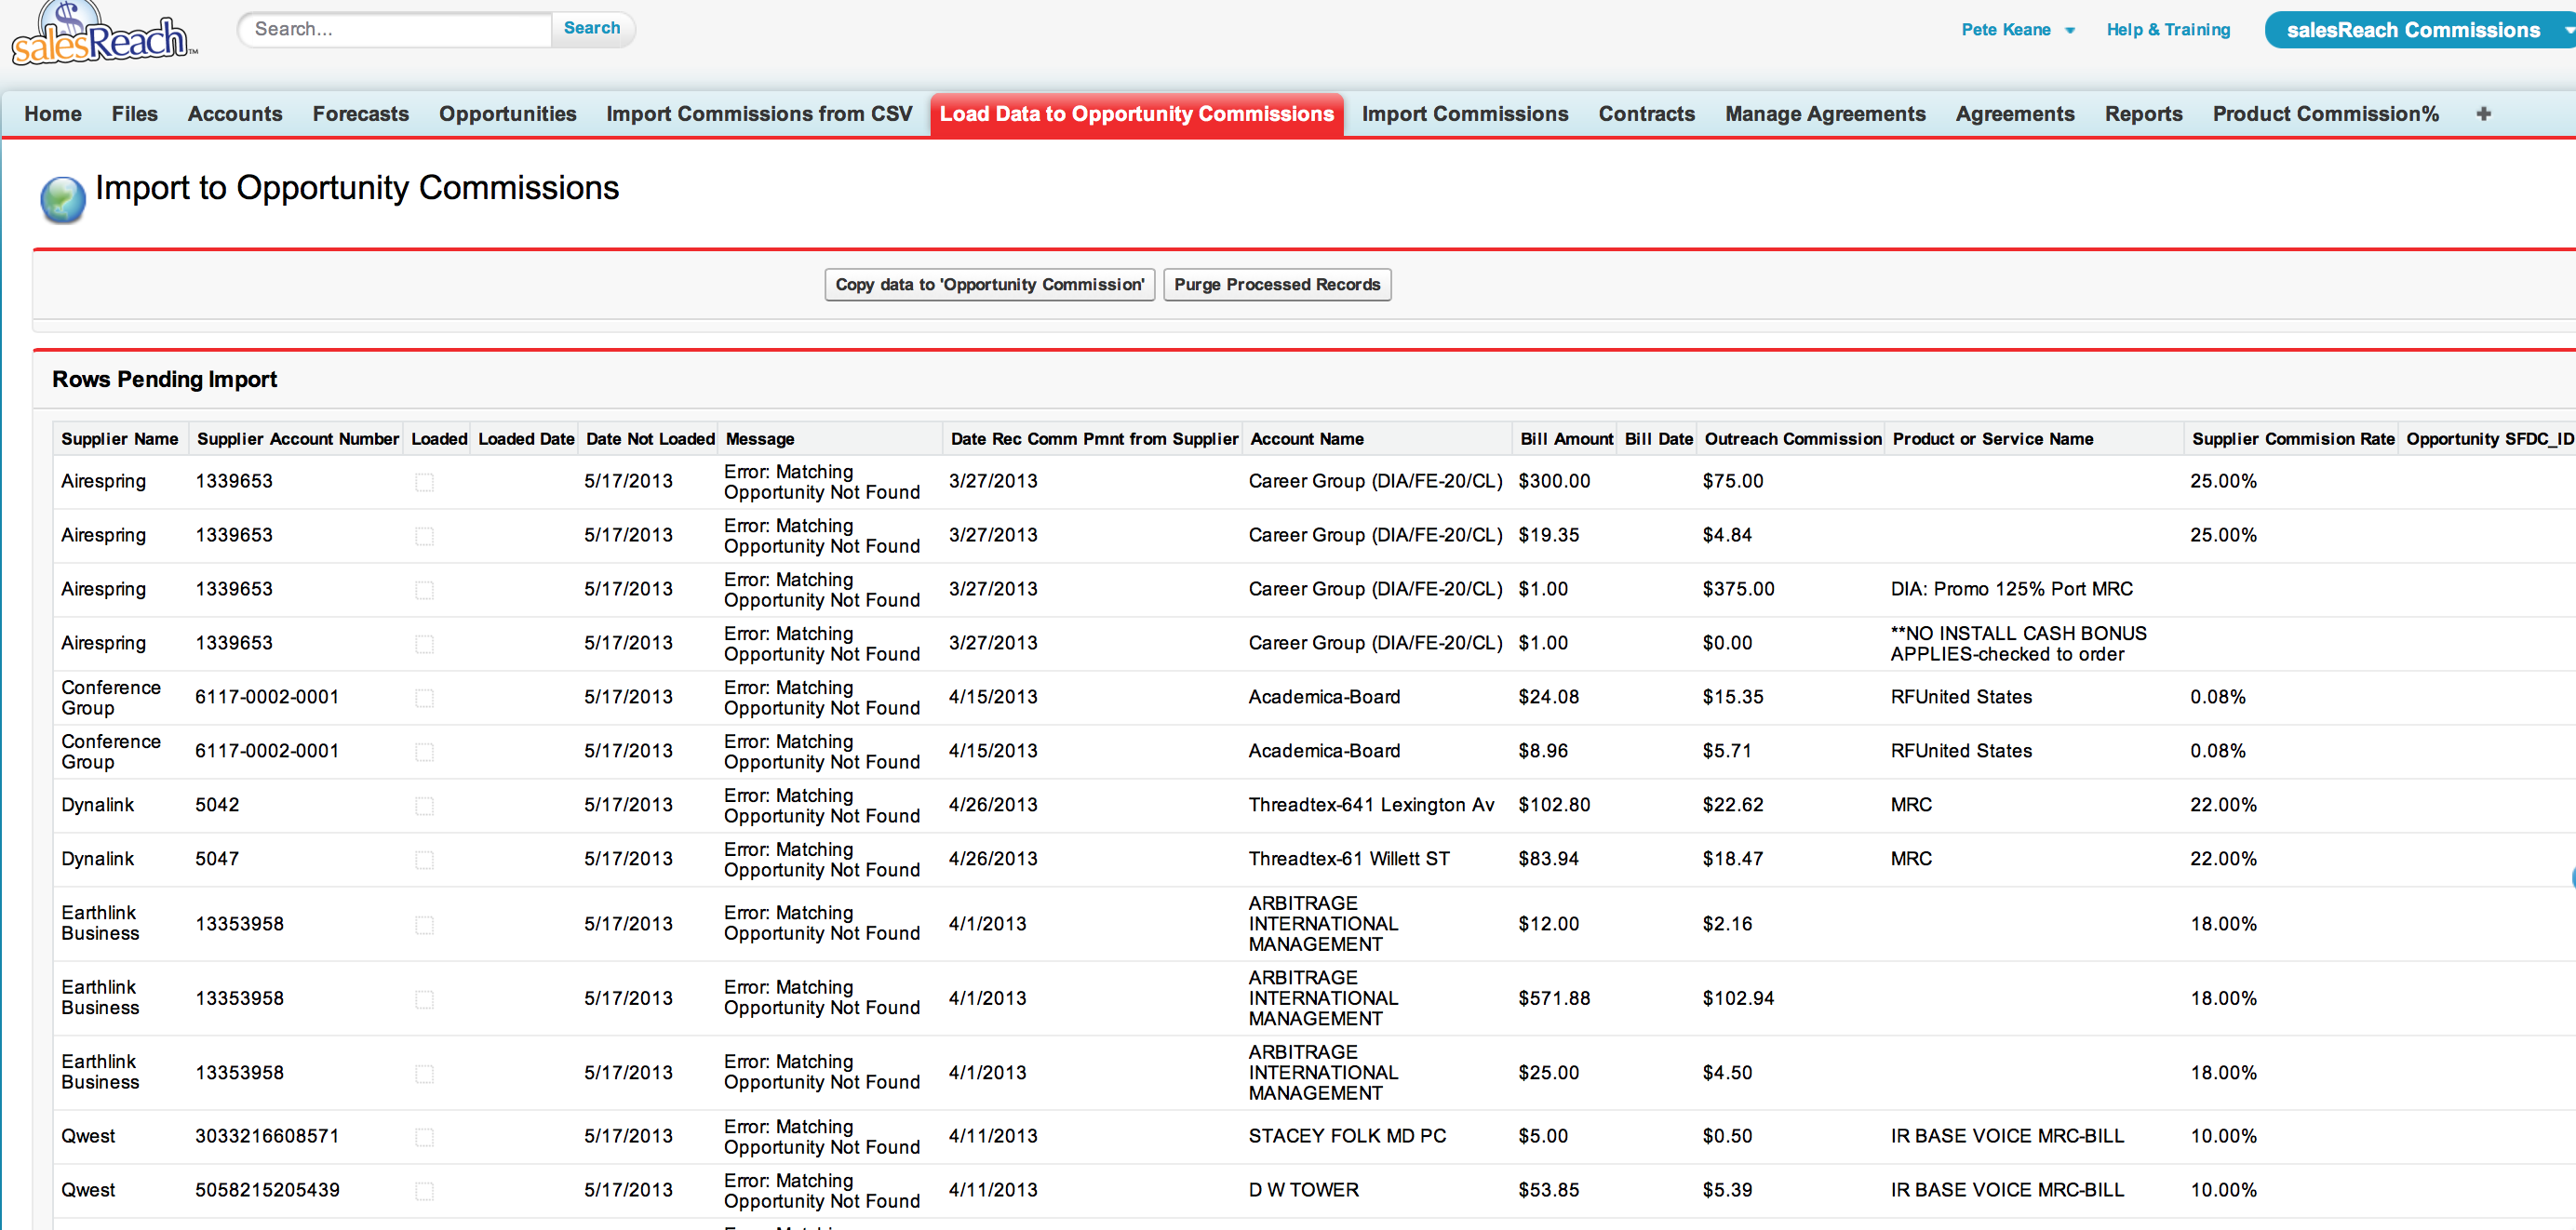
Task: Click the salesReach logo
Action: (x=100, y=36)
